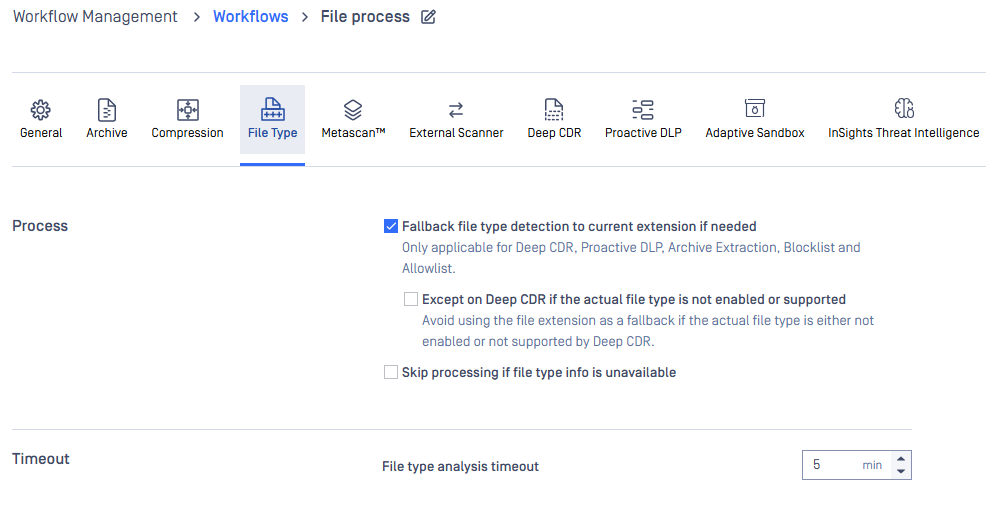The height and width of the screenshot is (509, 986).
Task: Check Skip processing if file type info unavailable
Action: [x=391, y=372]
